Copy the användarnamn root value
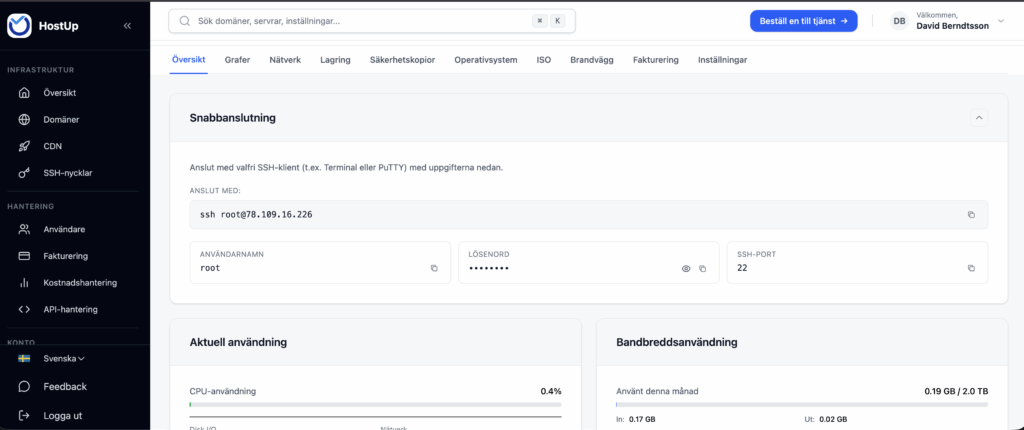The image size is (1024, 430). (x=434, y=268)
